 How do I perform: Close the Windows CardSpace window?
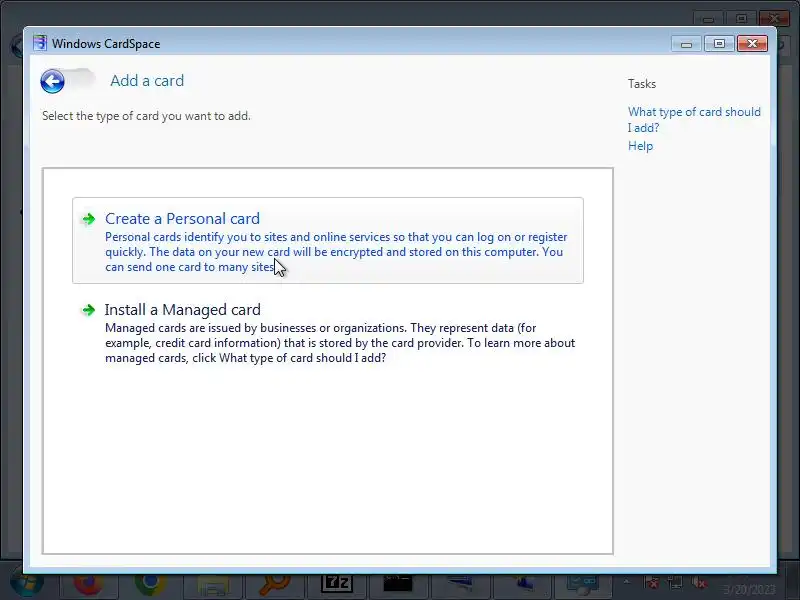coord(752,44)
